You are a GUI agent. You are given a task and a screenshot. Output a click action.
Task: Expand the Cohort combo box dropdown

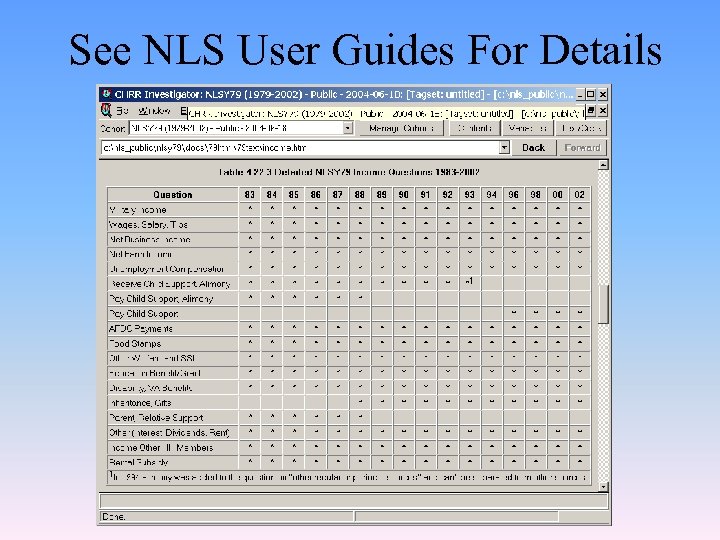point(348,128)
